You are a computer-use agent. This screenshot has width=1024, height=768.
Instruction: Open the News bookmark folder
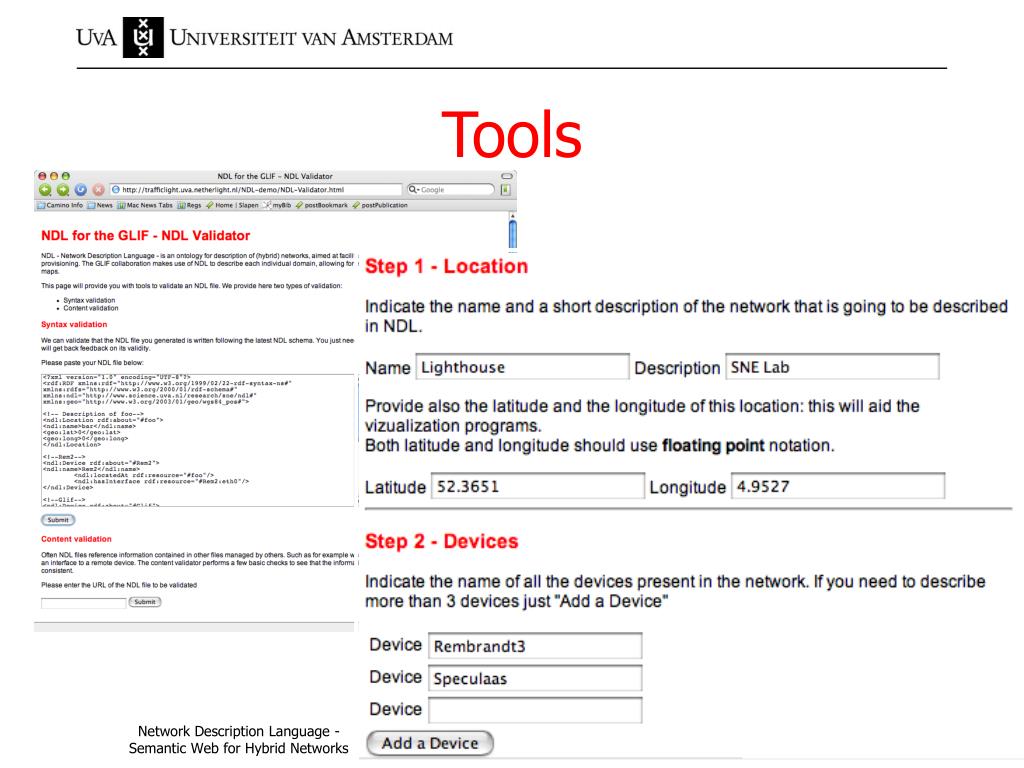(100, 205)
